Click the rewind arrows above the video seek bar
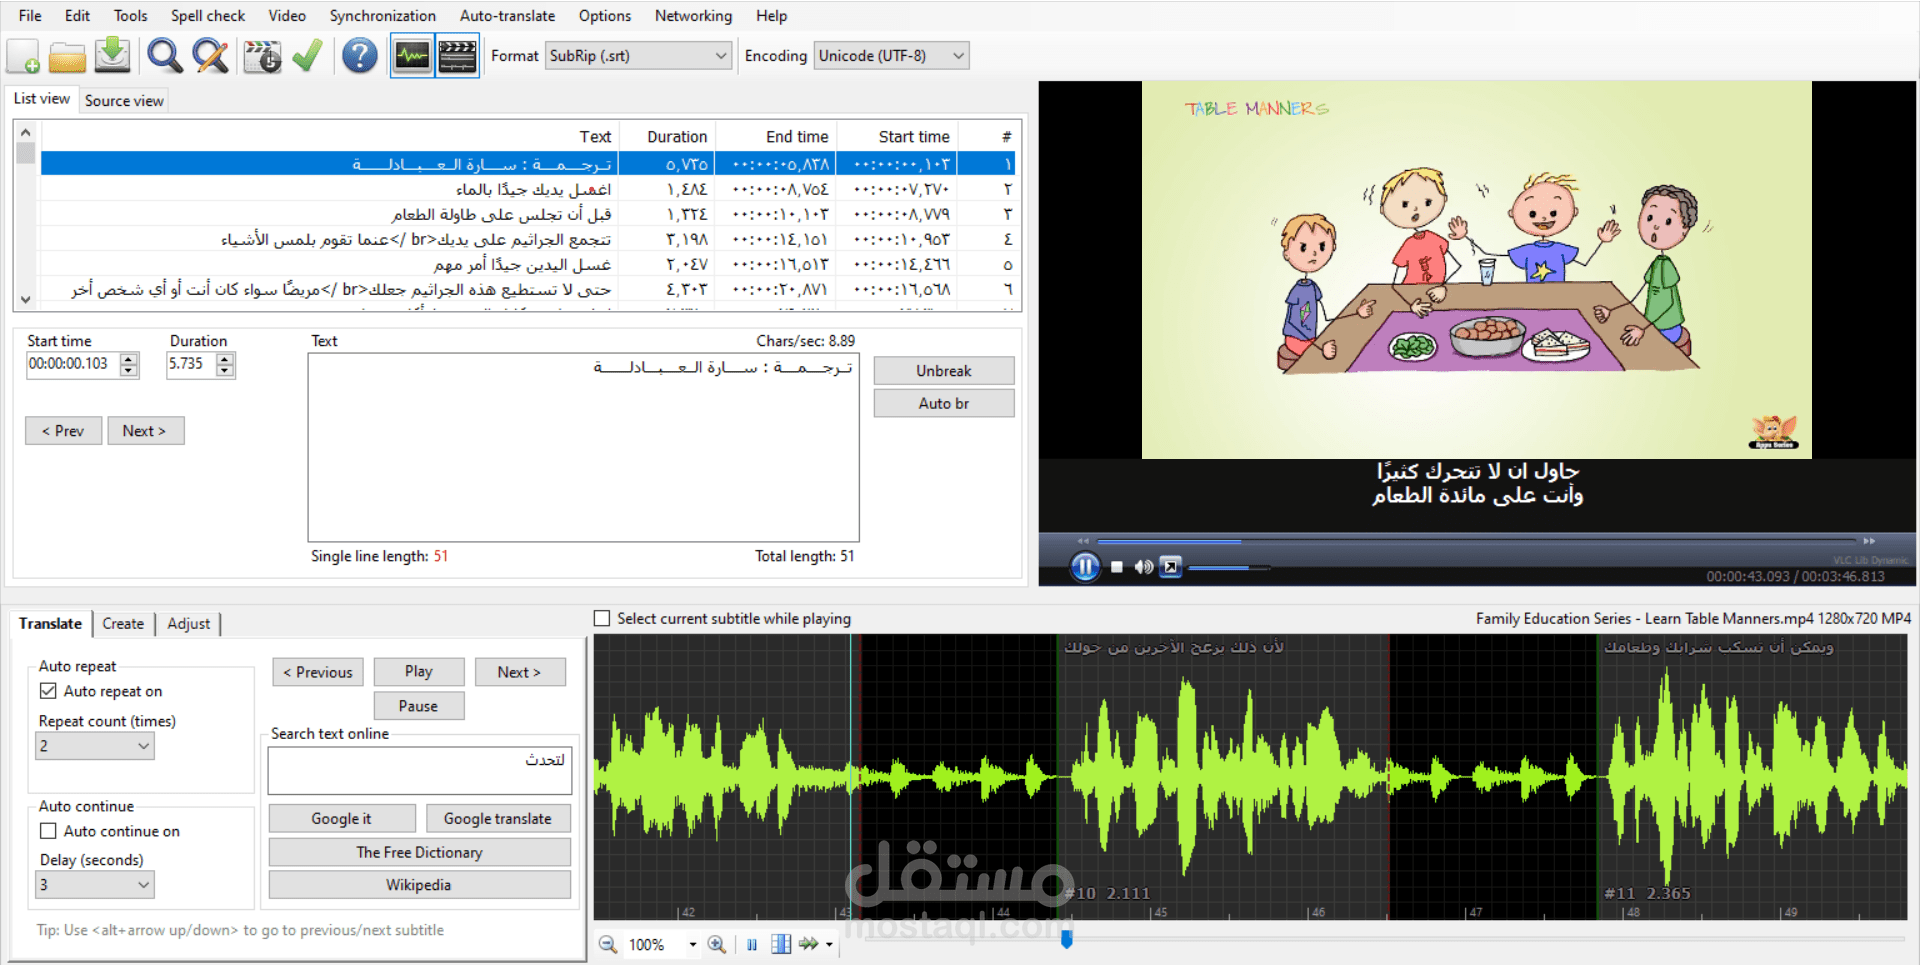Screen dimensions: 1920x965 point(1083,541)
